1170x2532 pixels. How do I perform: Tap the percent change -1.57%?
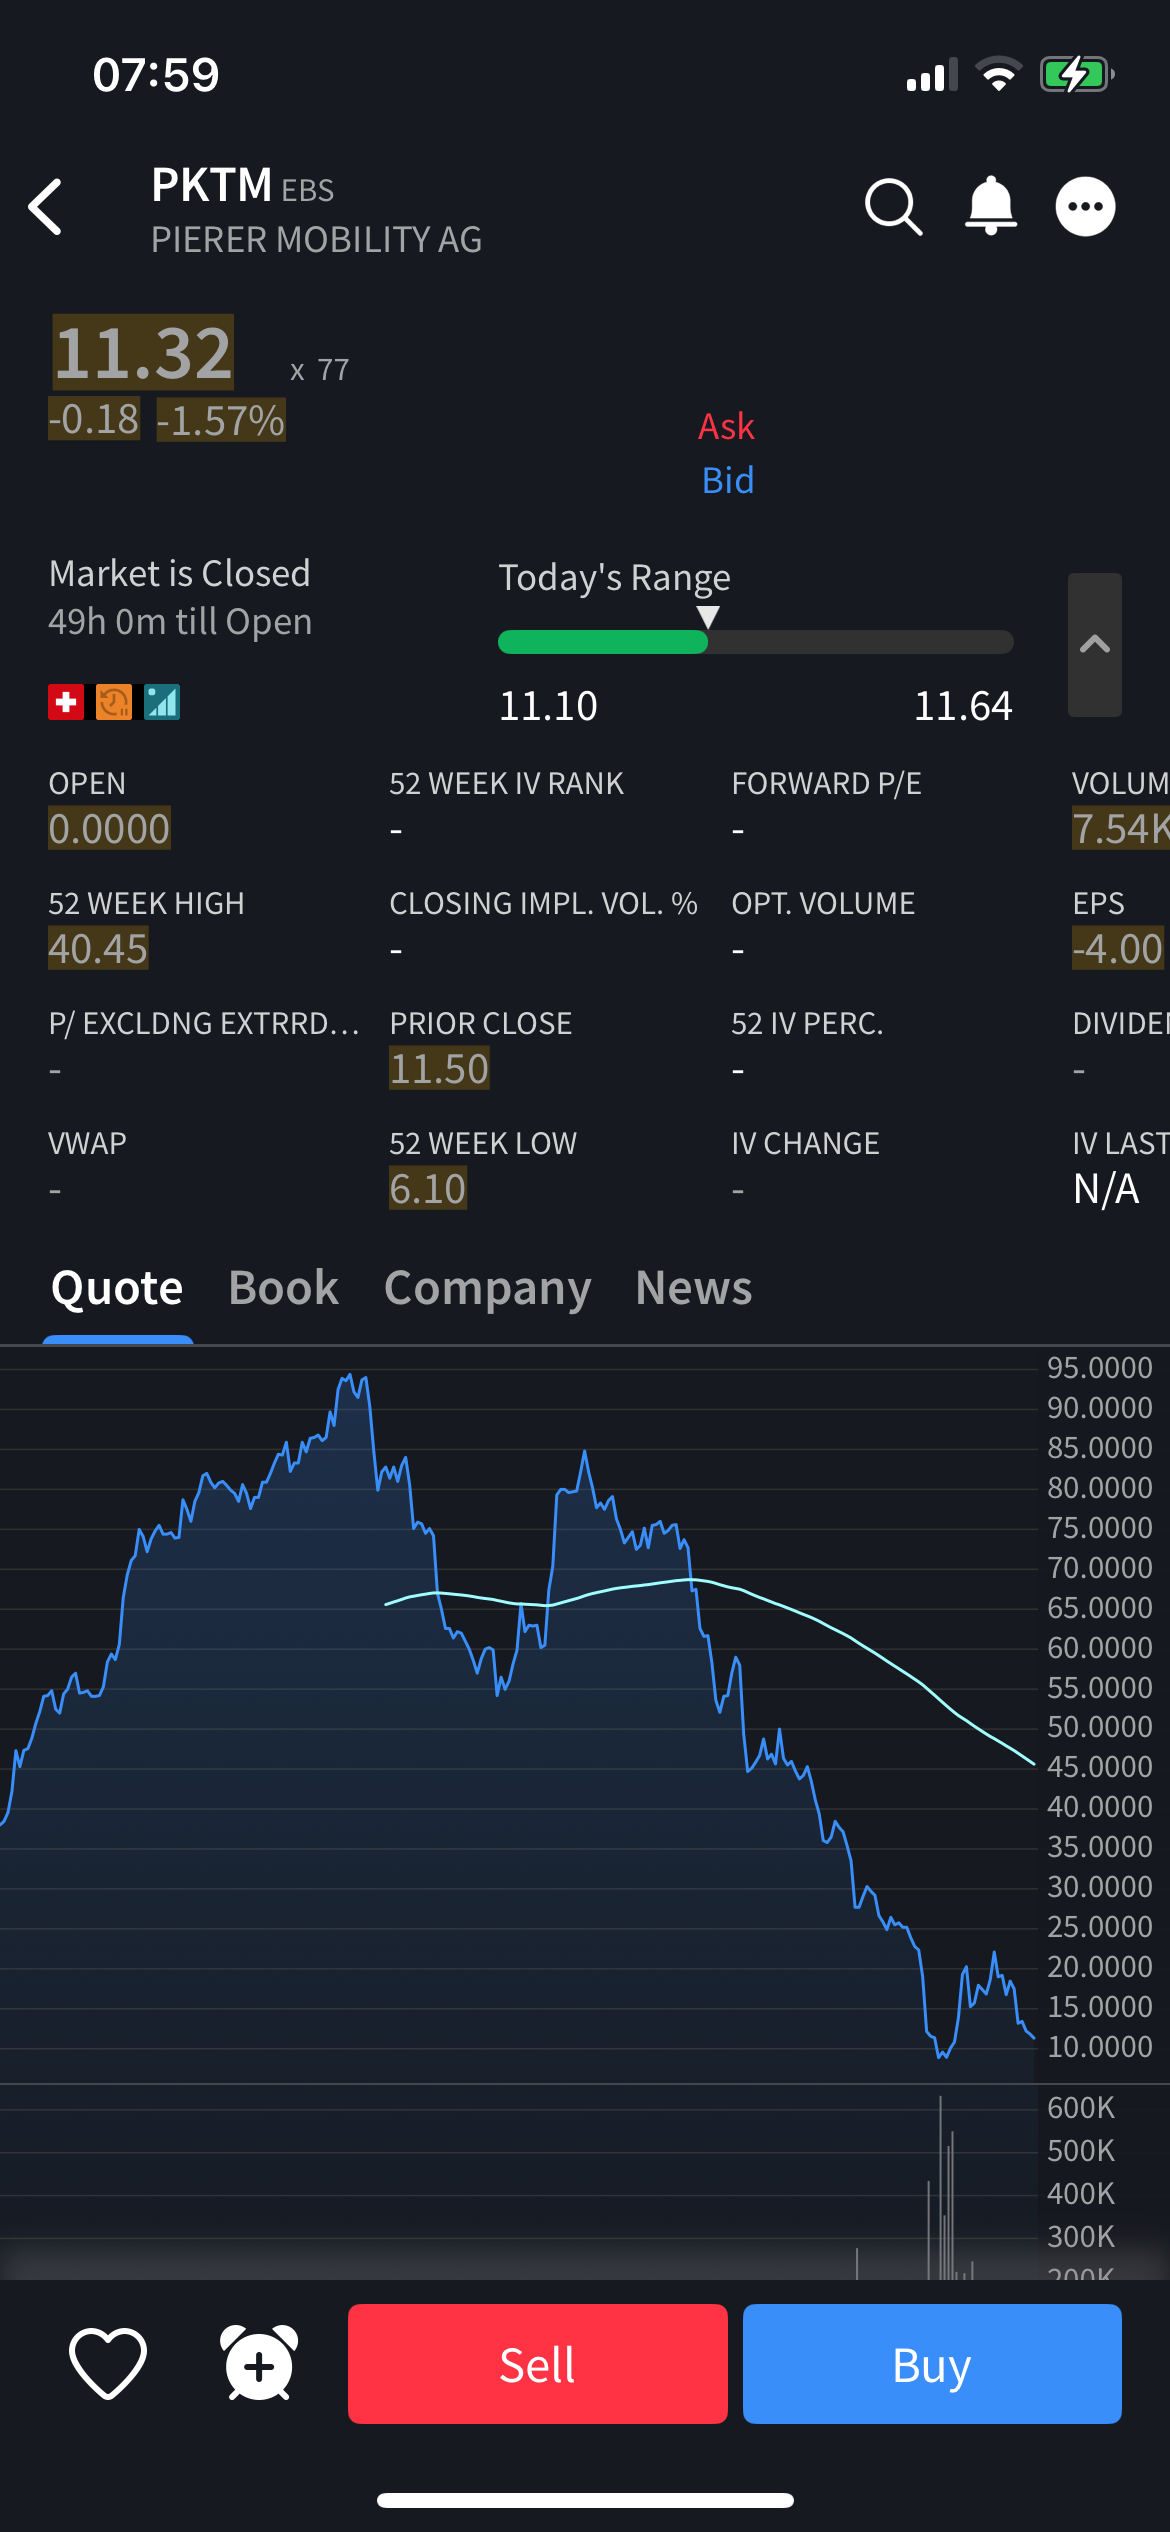(x=221, y=420)
